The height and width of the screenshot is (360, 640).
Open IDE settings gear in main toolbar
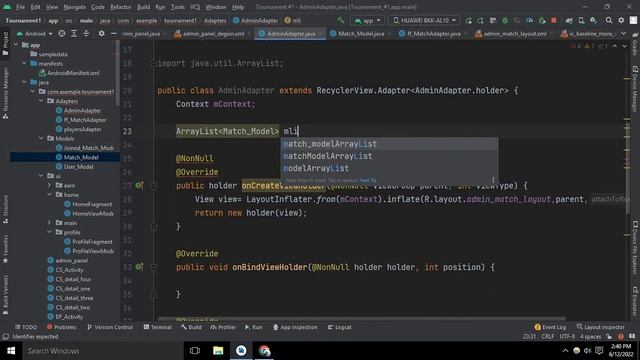pyautogui.click(x=621, y=20)
